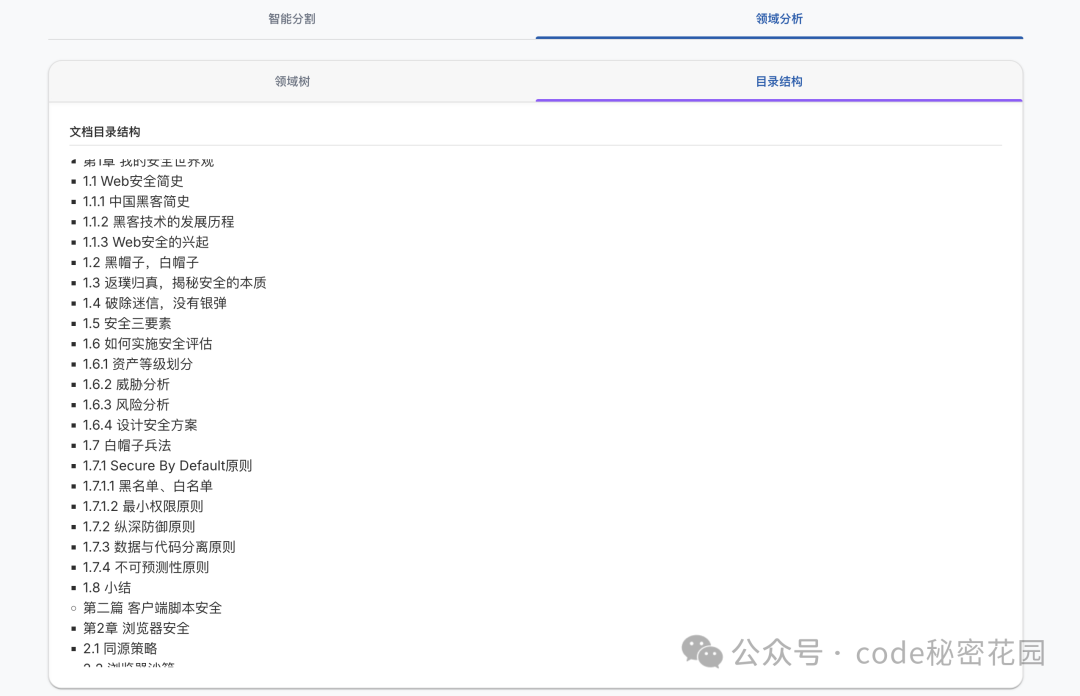Select the 目录结构 sub-tab
The image size is (1080, 696).
[779, 81]
